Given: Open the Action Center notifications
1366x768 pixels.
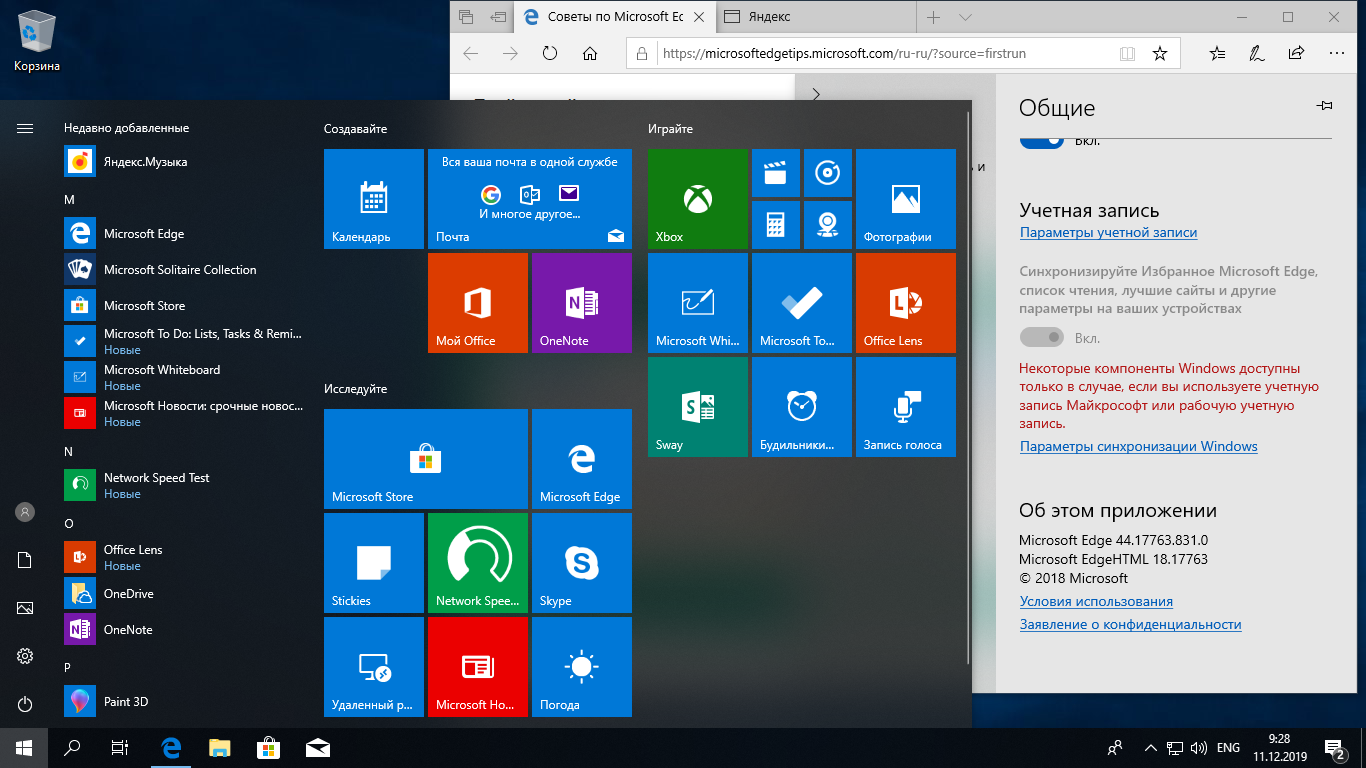Looking at the screenshot, I should 1335,748.
